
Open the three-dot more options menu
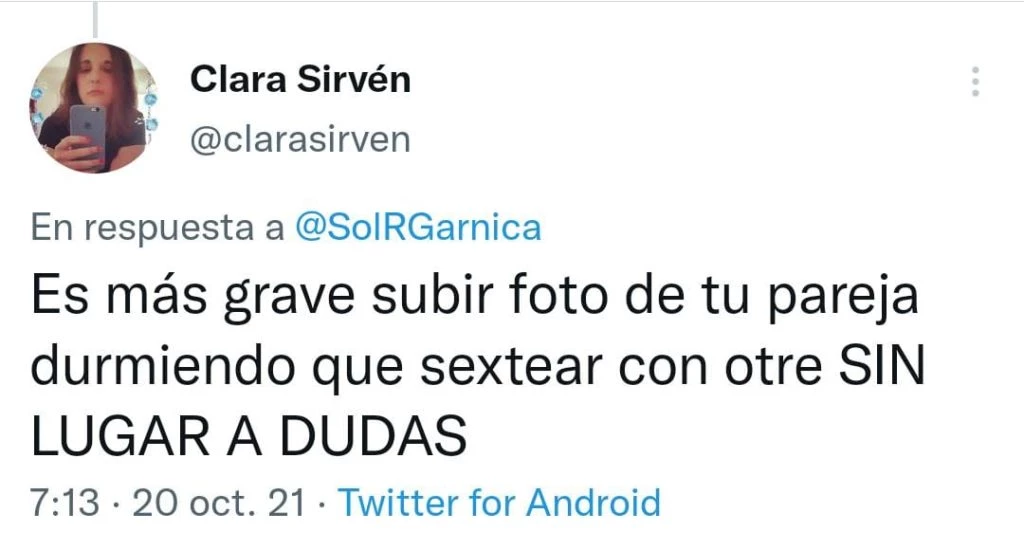click(x=975, y=82)
